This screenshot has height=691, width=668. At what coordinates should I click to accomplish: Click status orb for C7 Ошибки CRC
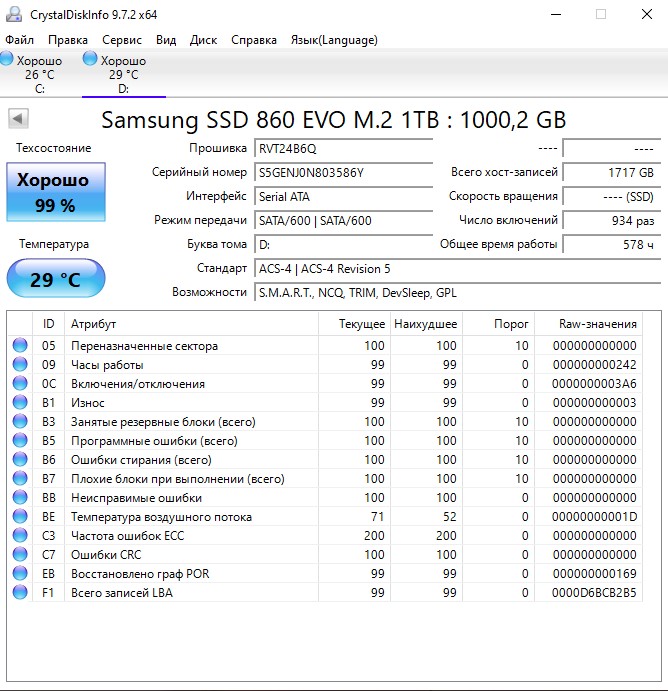tap(20, 554)
